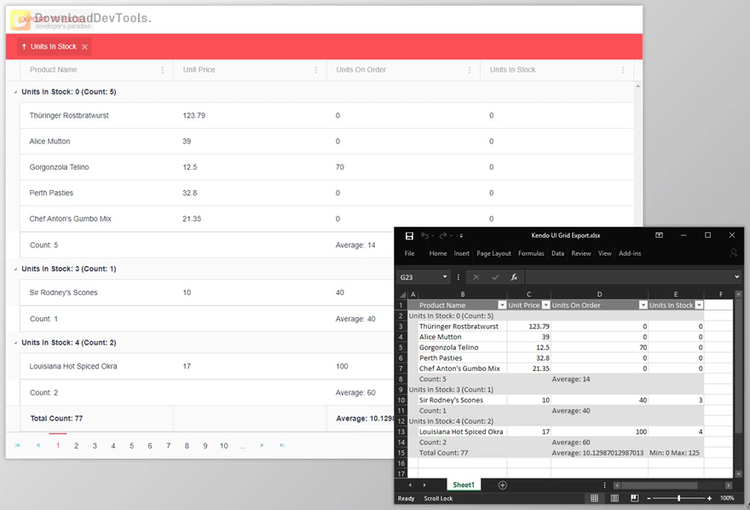Open Units In Stock filter dropdown in Excel
This screenshot has height=510, width=750.
point(699,305)
